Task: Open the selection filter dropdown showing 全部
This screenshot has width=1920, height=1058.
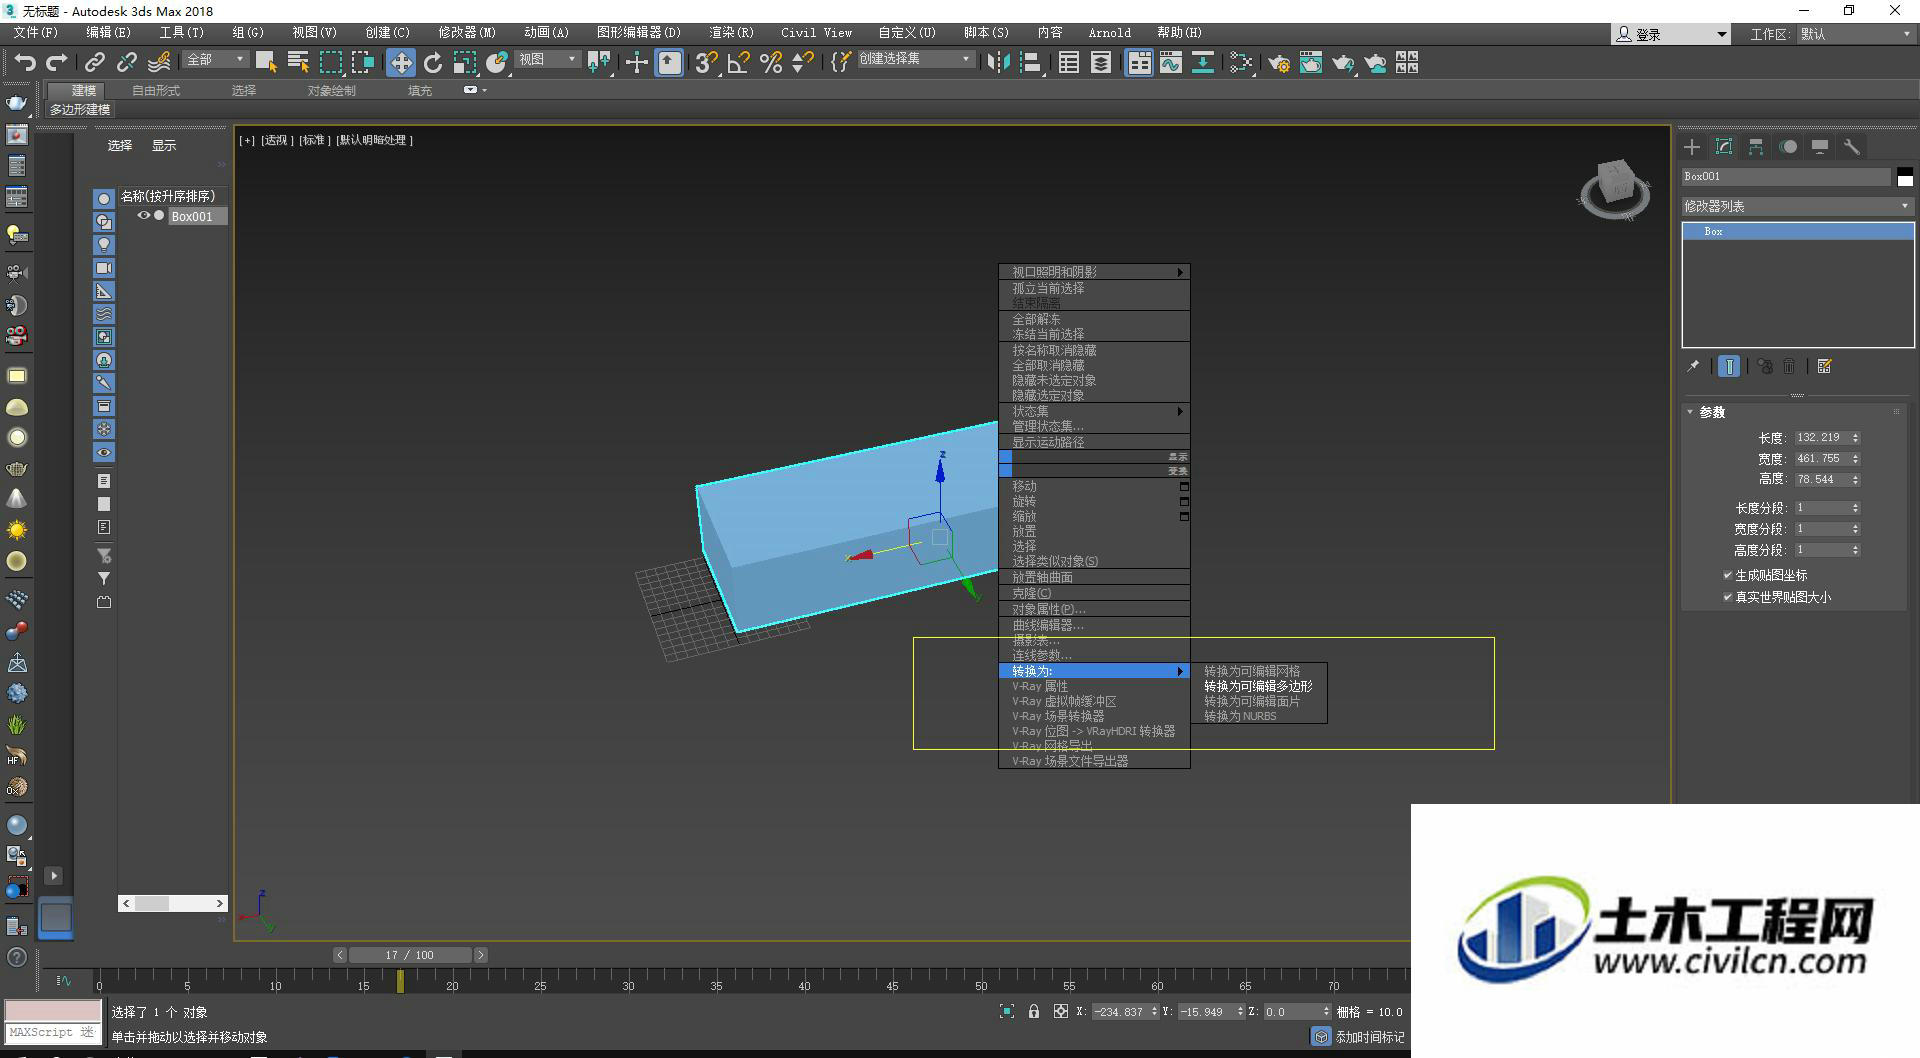Action: [x=216, y=60]
